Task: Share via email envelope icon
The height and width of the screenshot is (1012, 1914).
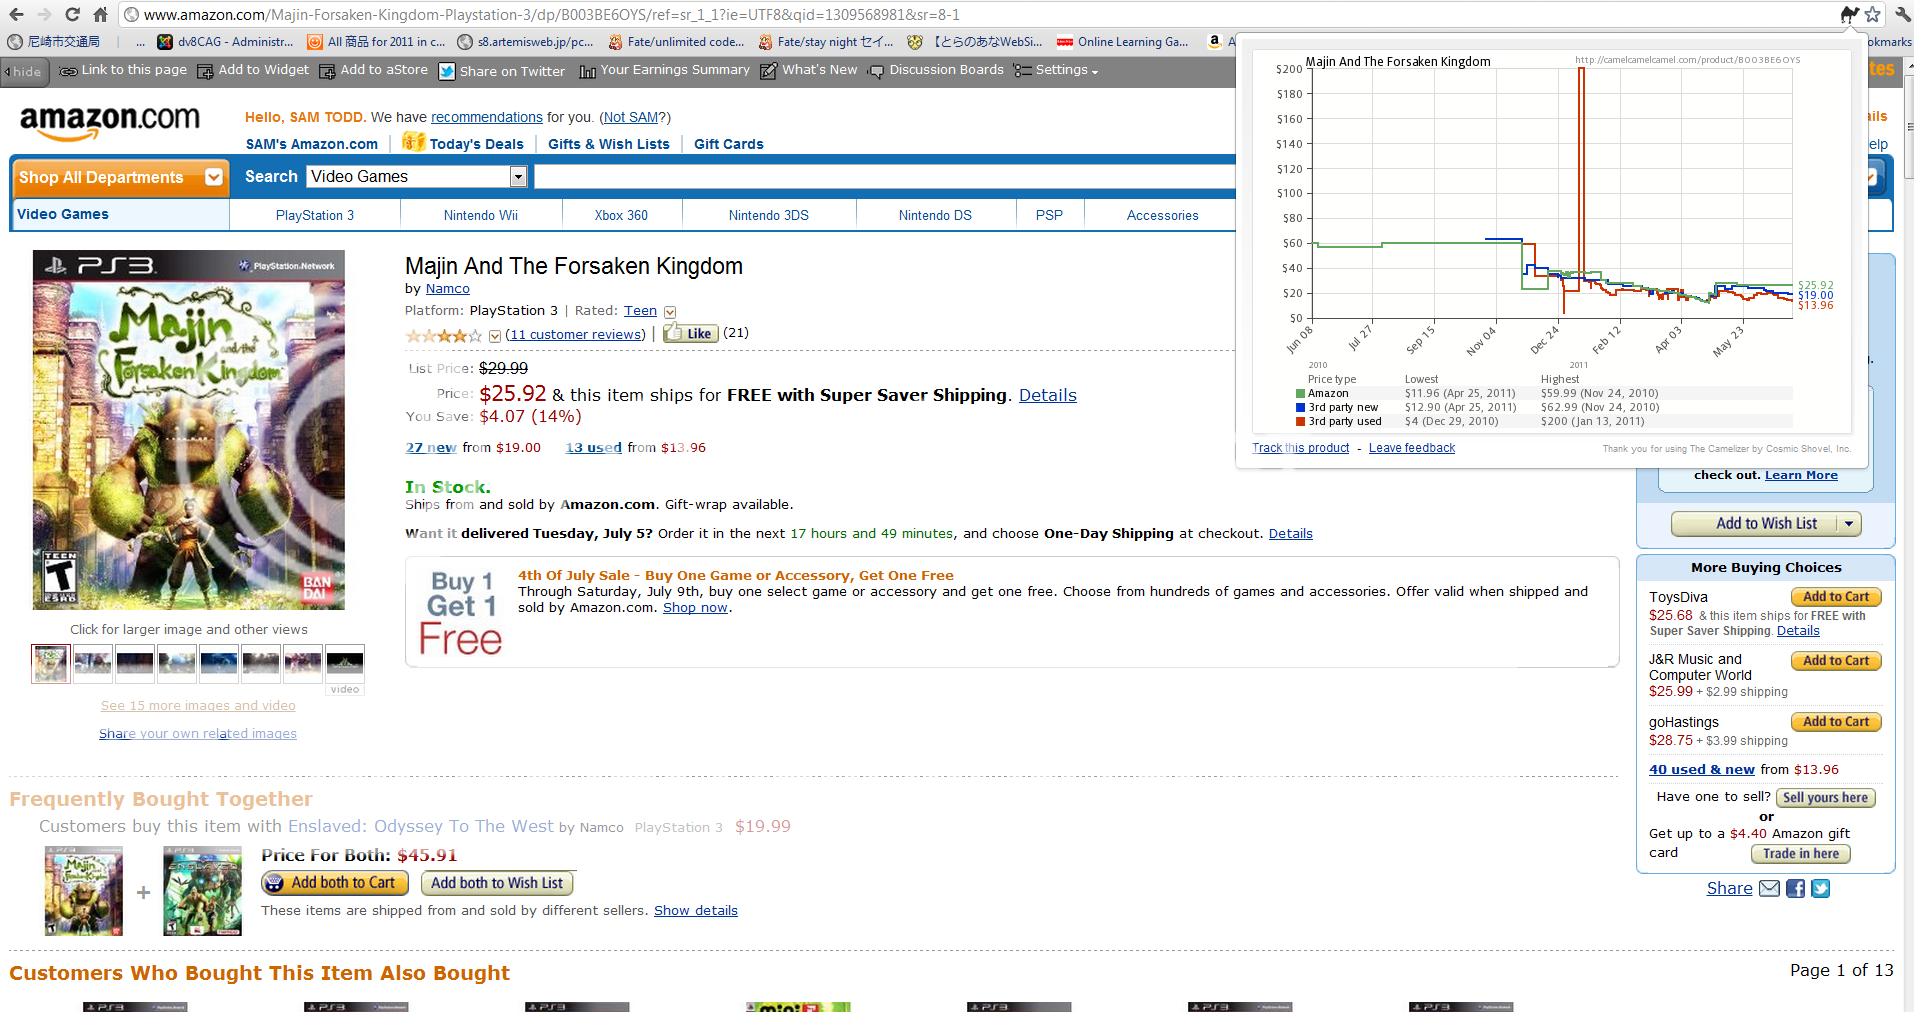Action: point(1769,888)
